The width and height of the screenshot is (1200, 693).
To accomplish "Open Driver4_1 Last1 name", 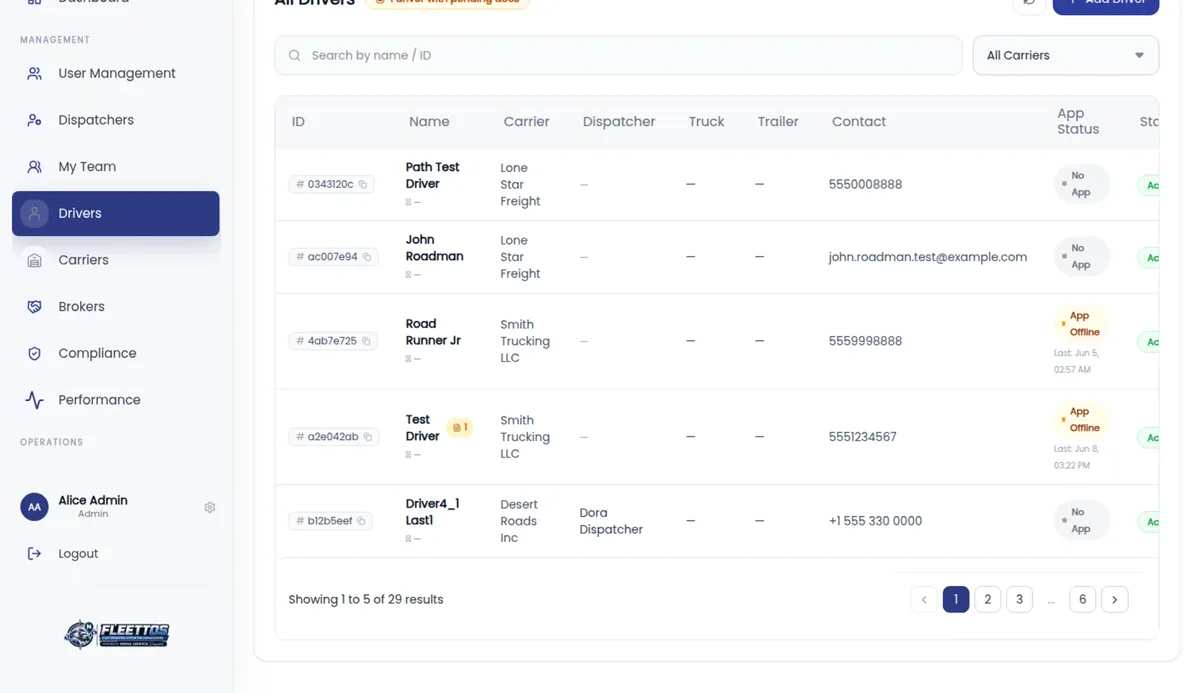I will tap(432, 512).
